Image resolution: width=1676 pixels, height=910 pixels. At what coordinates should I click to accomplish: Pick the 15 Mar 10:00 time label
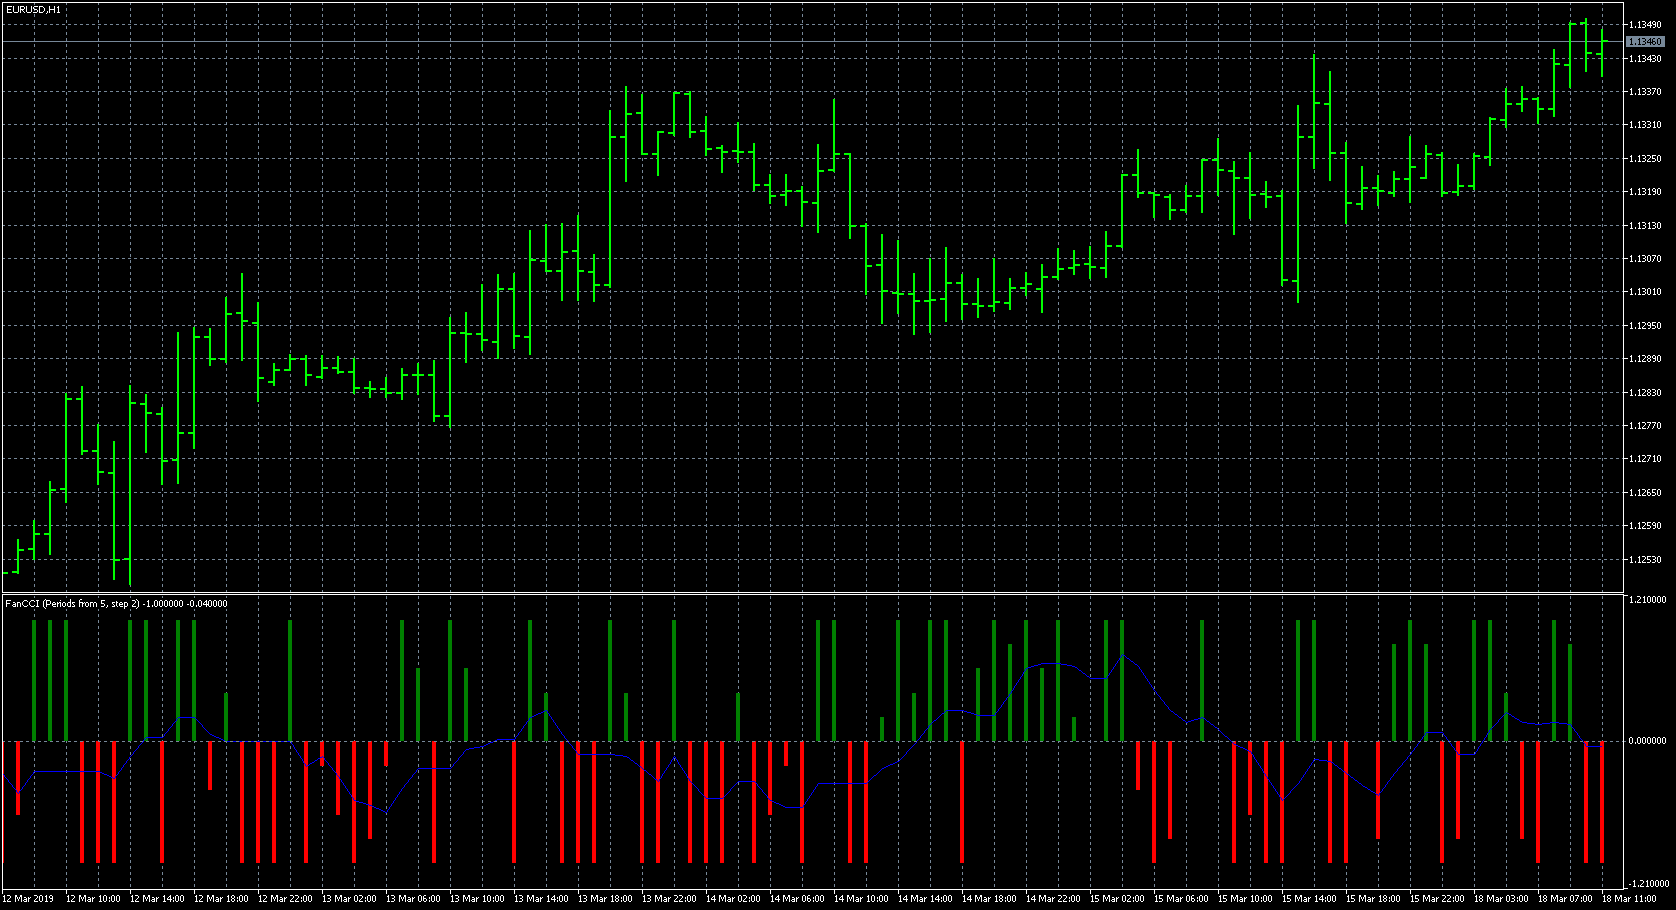coord(1245,899)
